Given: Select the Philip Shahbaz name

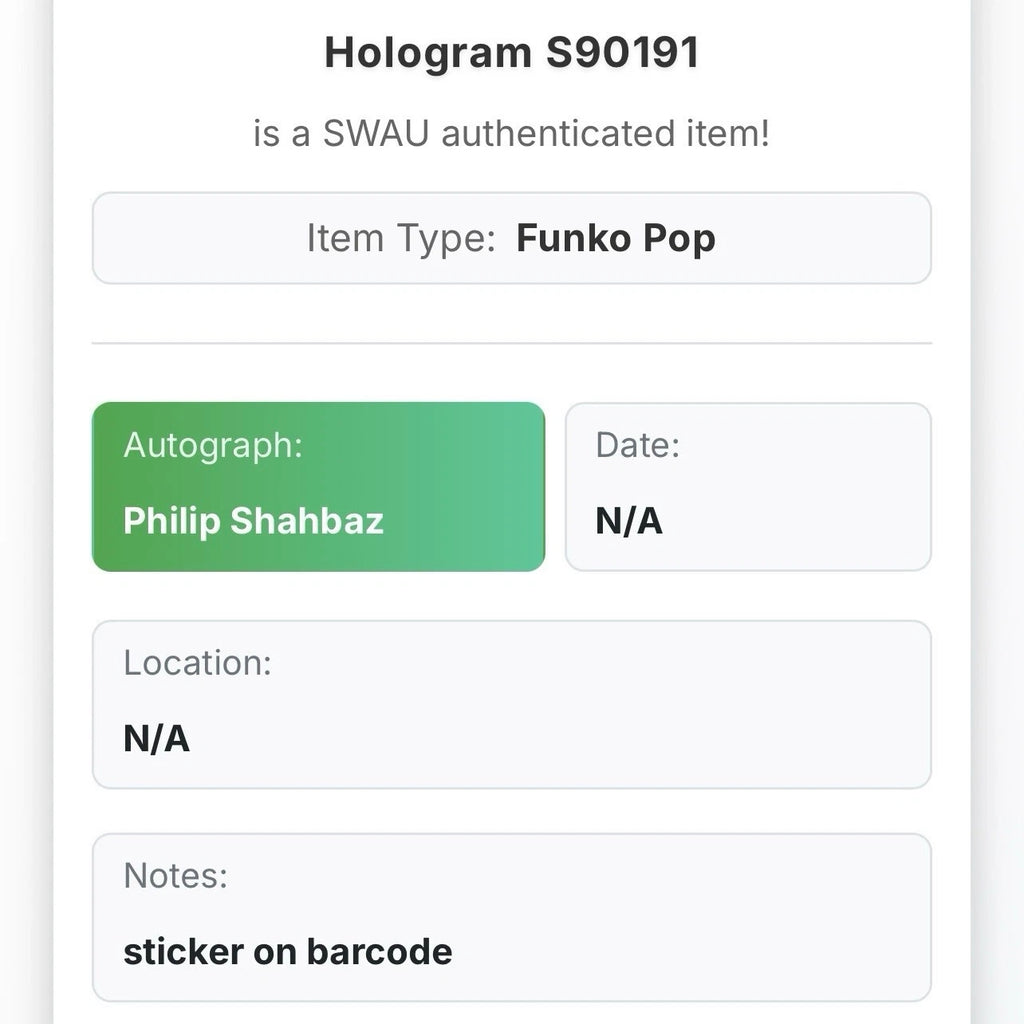Looking at the screenshot, I should click(253, 521).
